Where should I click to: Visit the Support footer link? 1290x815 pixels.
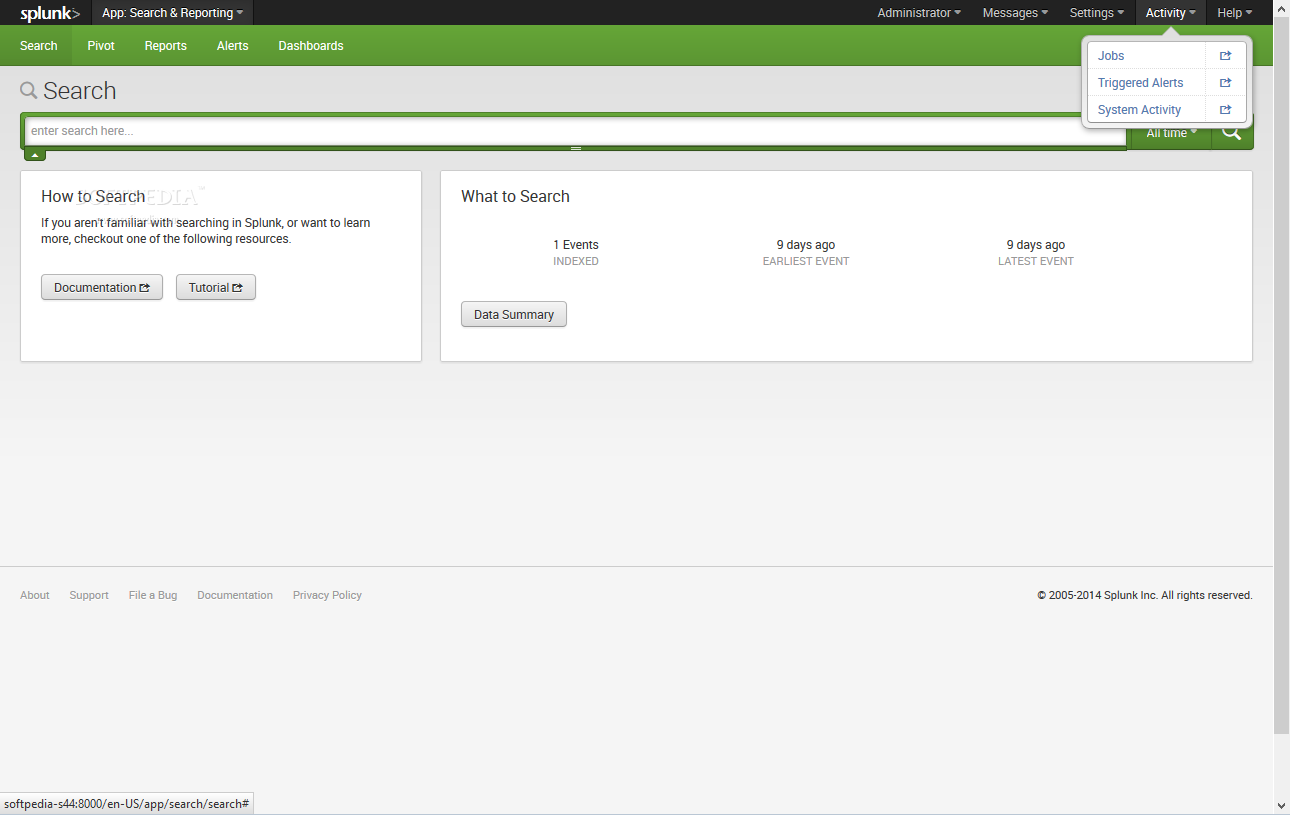89,595
